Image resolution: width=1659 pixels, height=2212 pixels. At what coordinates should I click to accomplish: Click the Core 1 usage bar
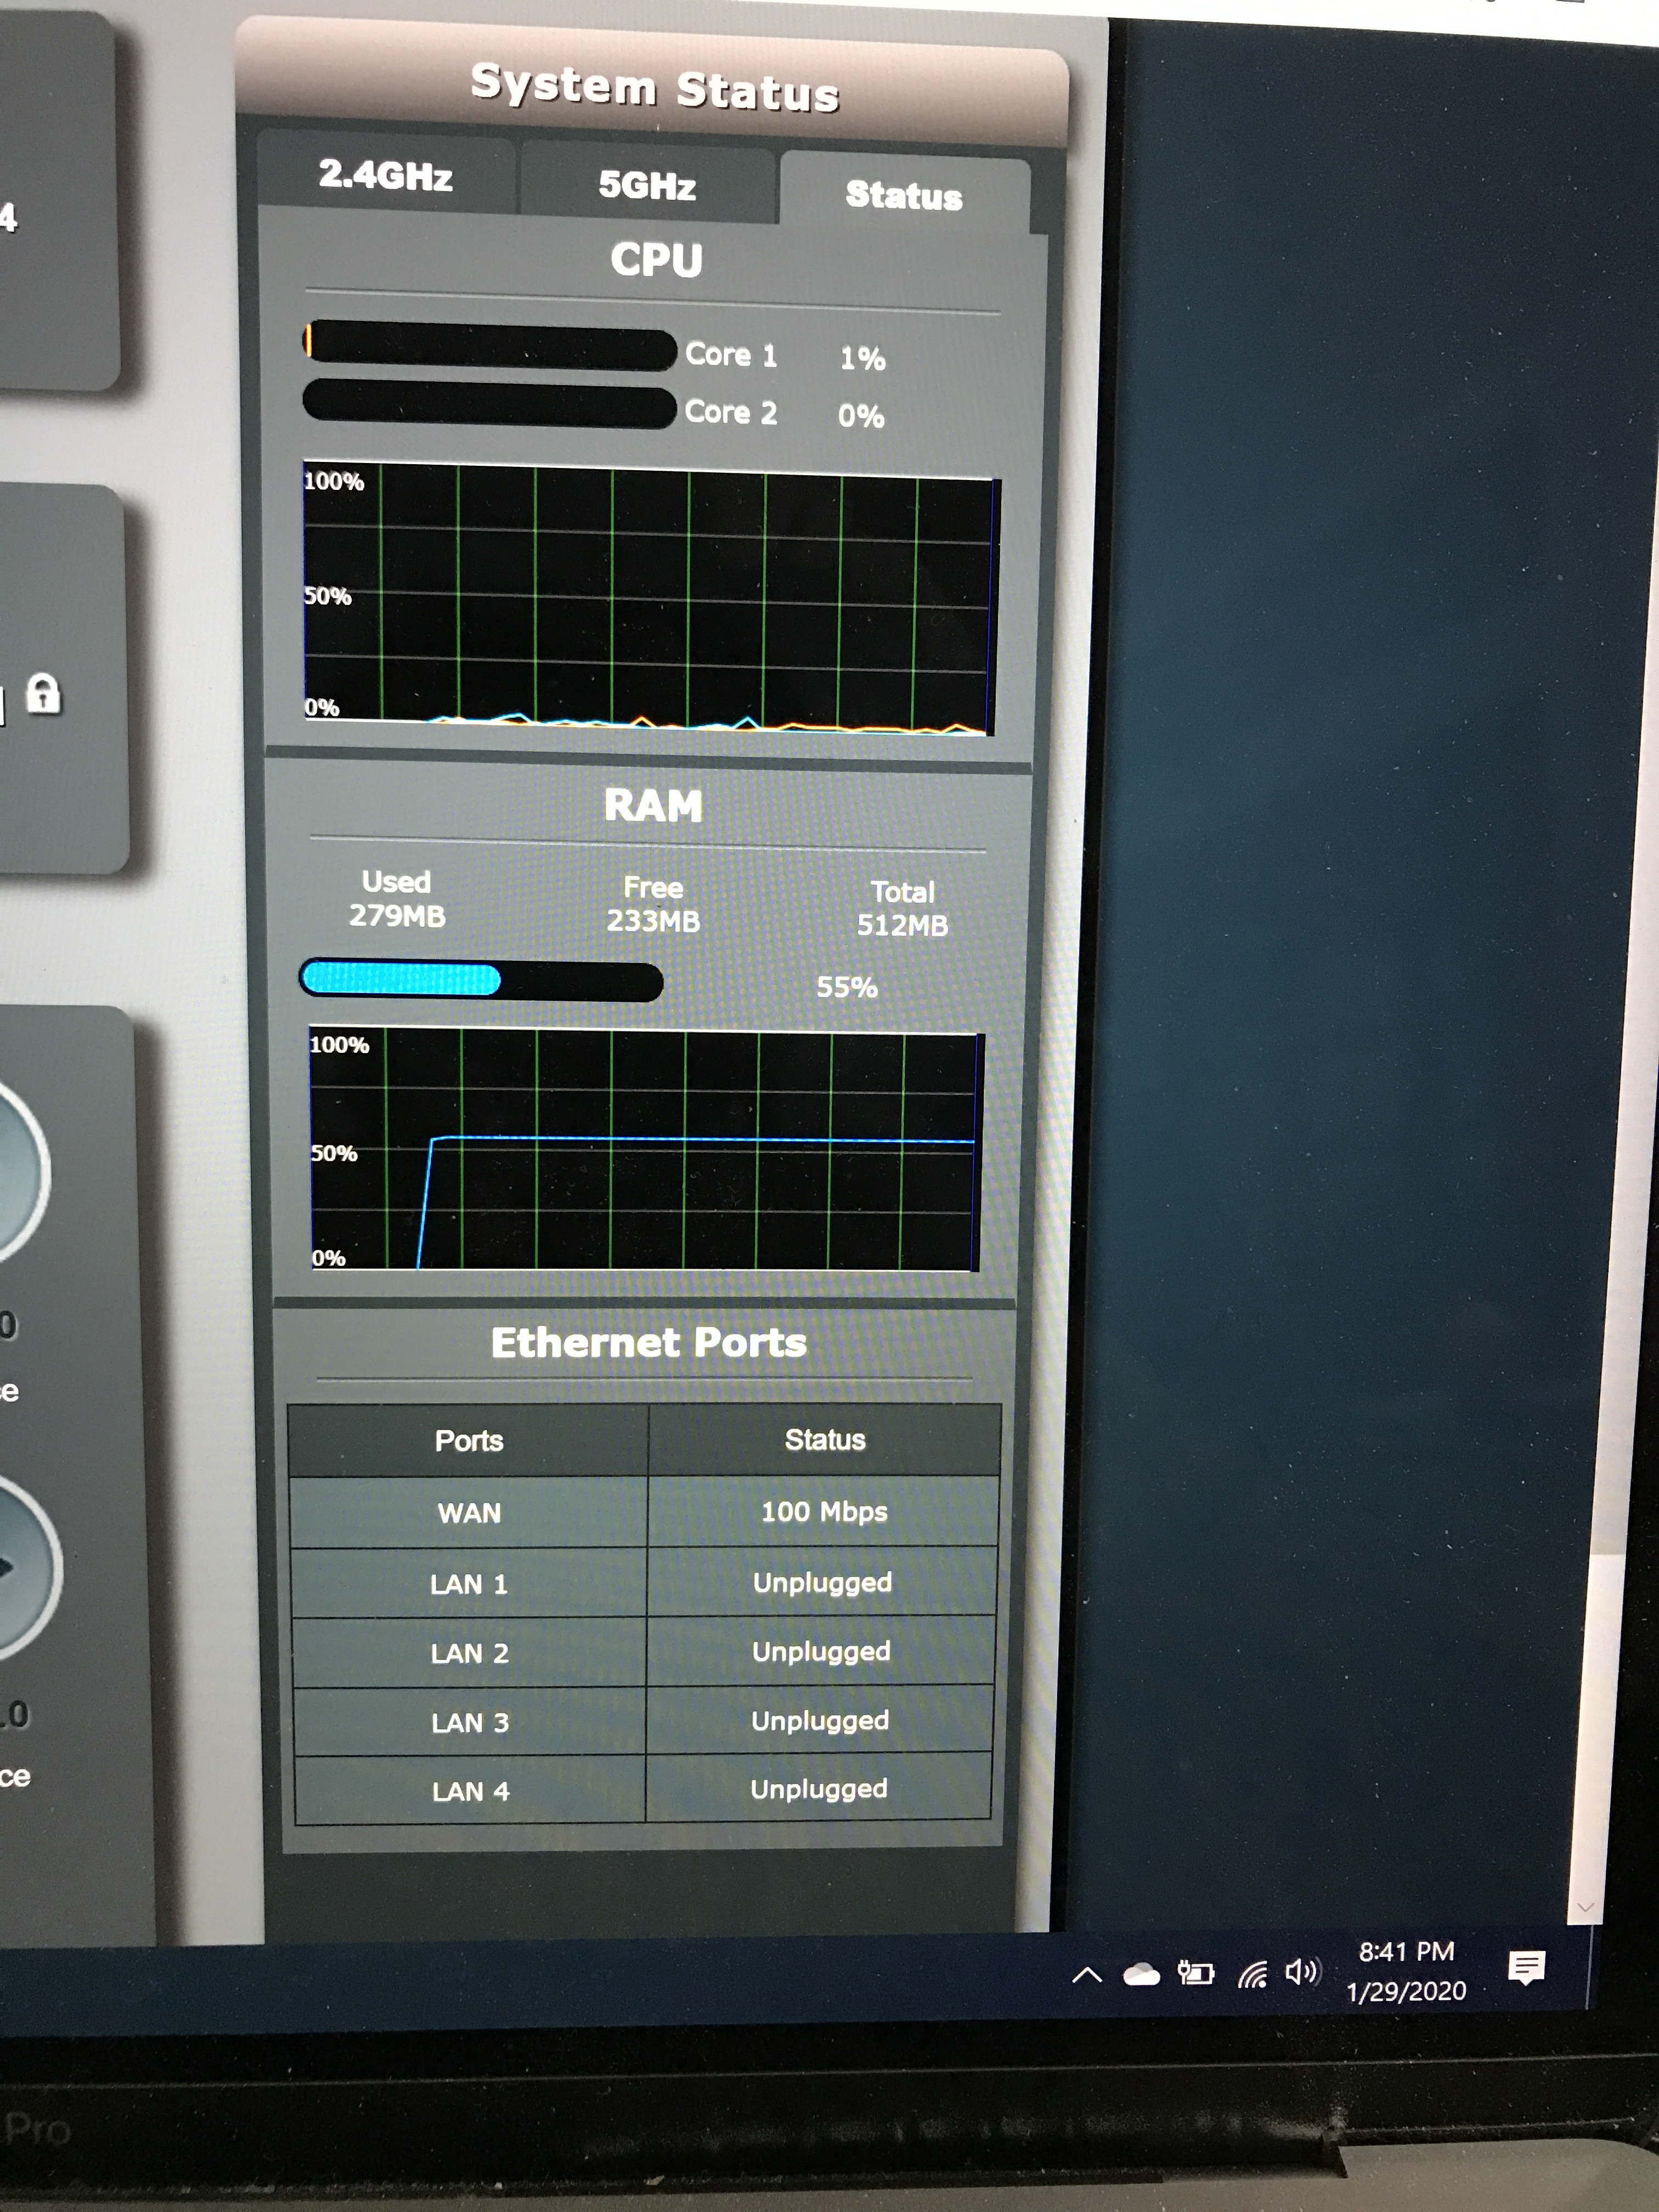[x=490, y=347]
